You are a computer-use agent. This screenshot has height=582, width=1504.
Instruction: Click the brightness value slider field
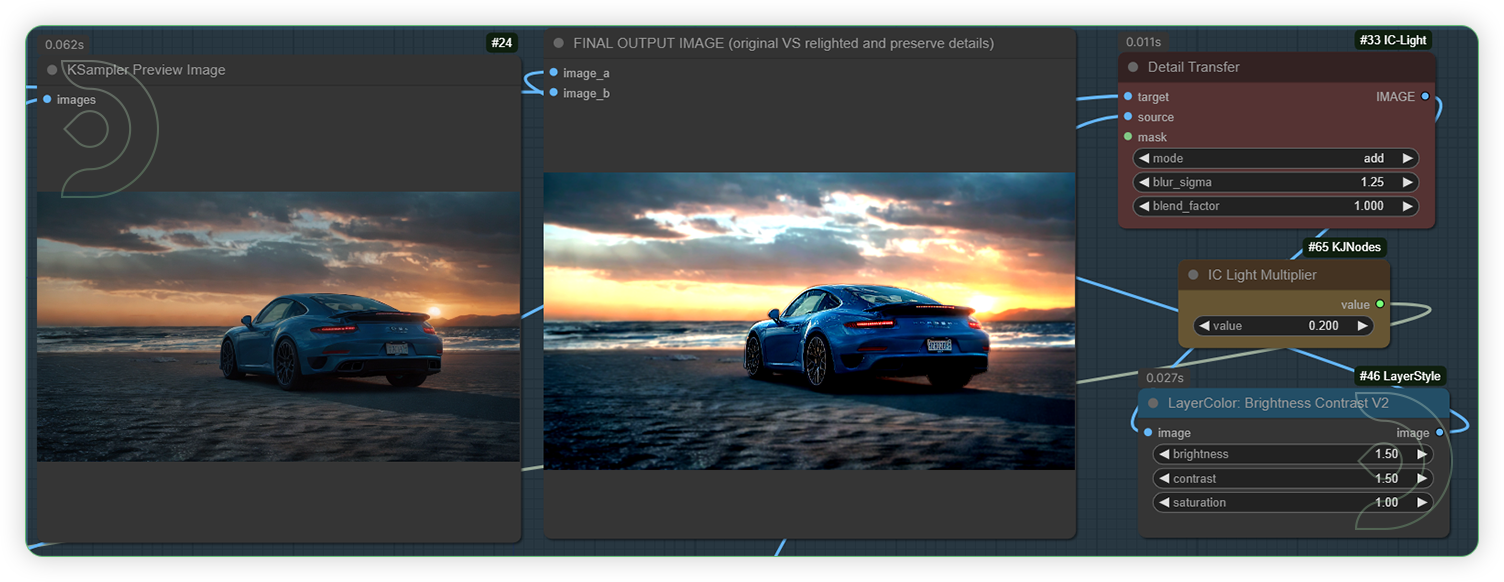click(1292, 454)
